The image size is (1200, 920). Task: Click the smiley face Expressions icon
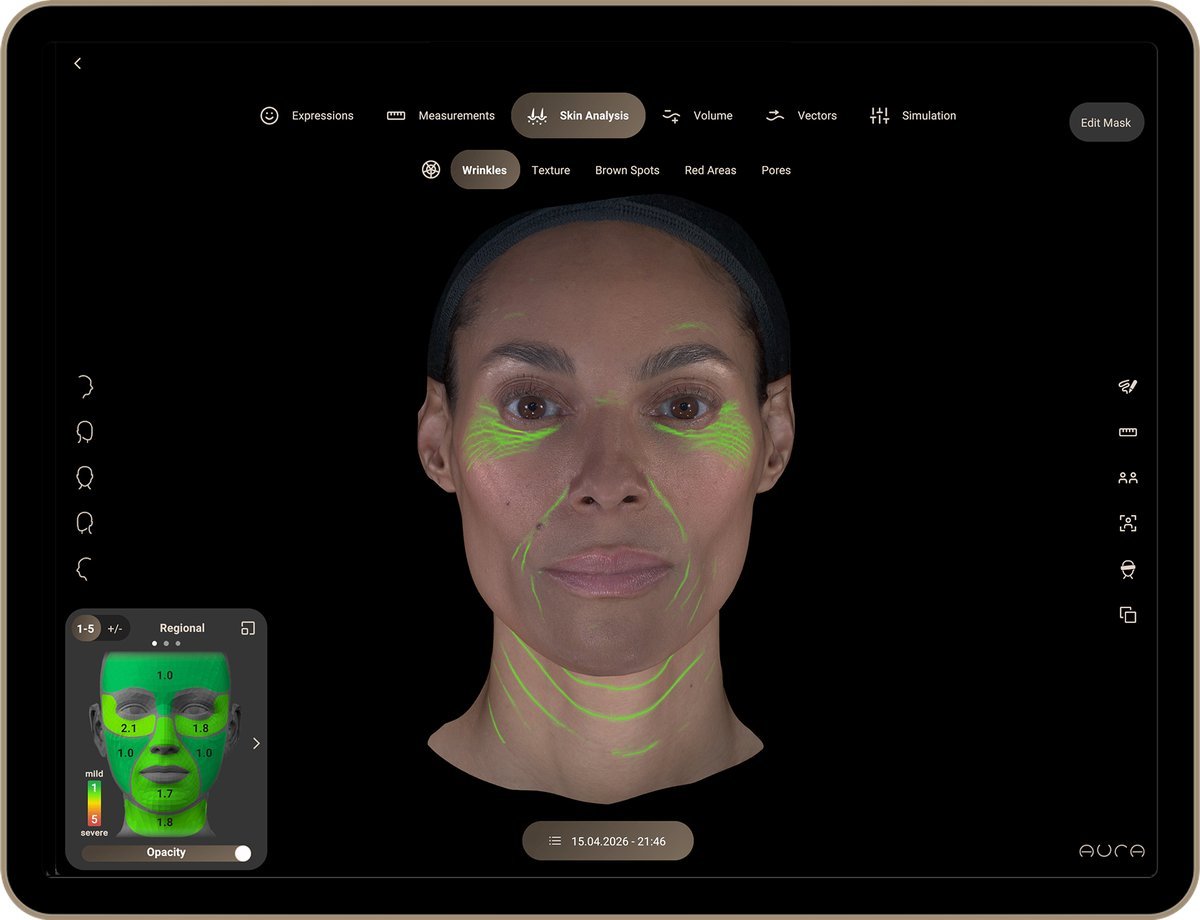tap(269, 116)
